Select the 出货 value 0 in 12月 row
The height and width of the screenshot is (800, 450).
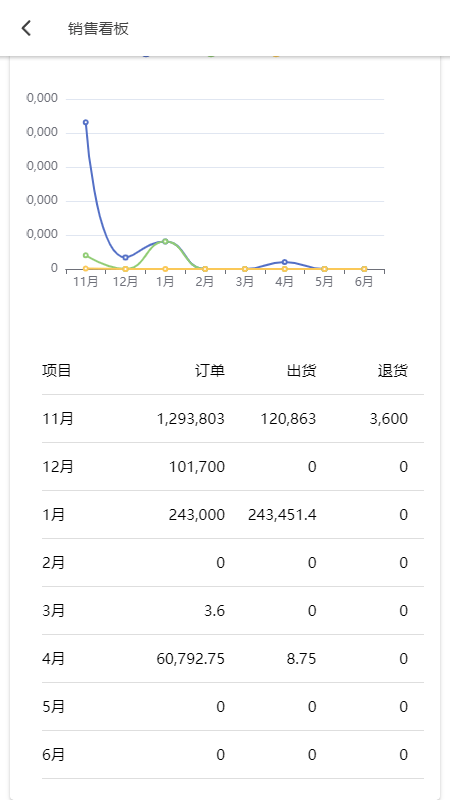(x=312, y=467)
